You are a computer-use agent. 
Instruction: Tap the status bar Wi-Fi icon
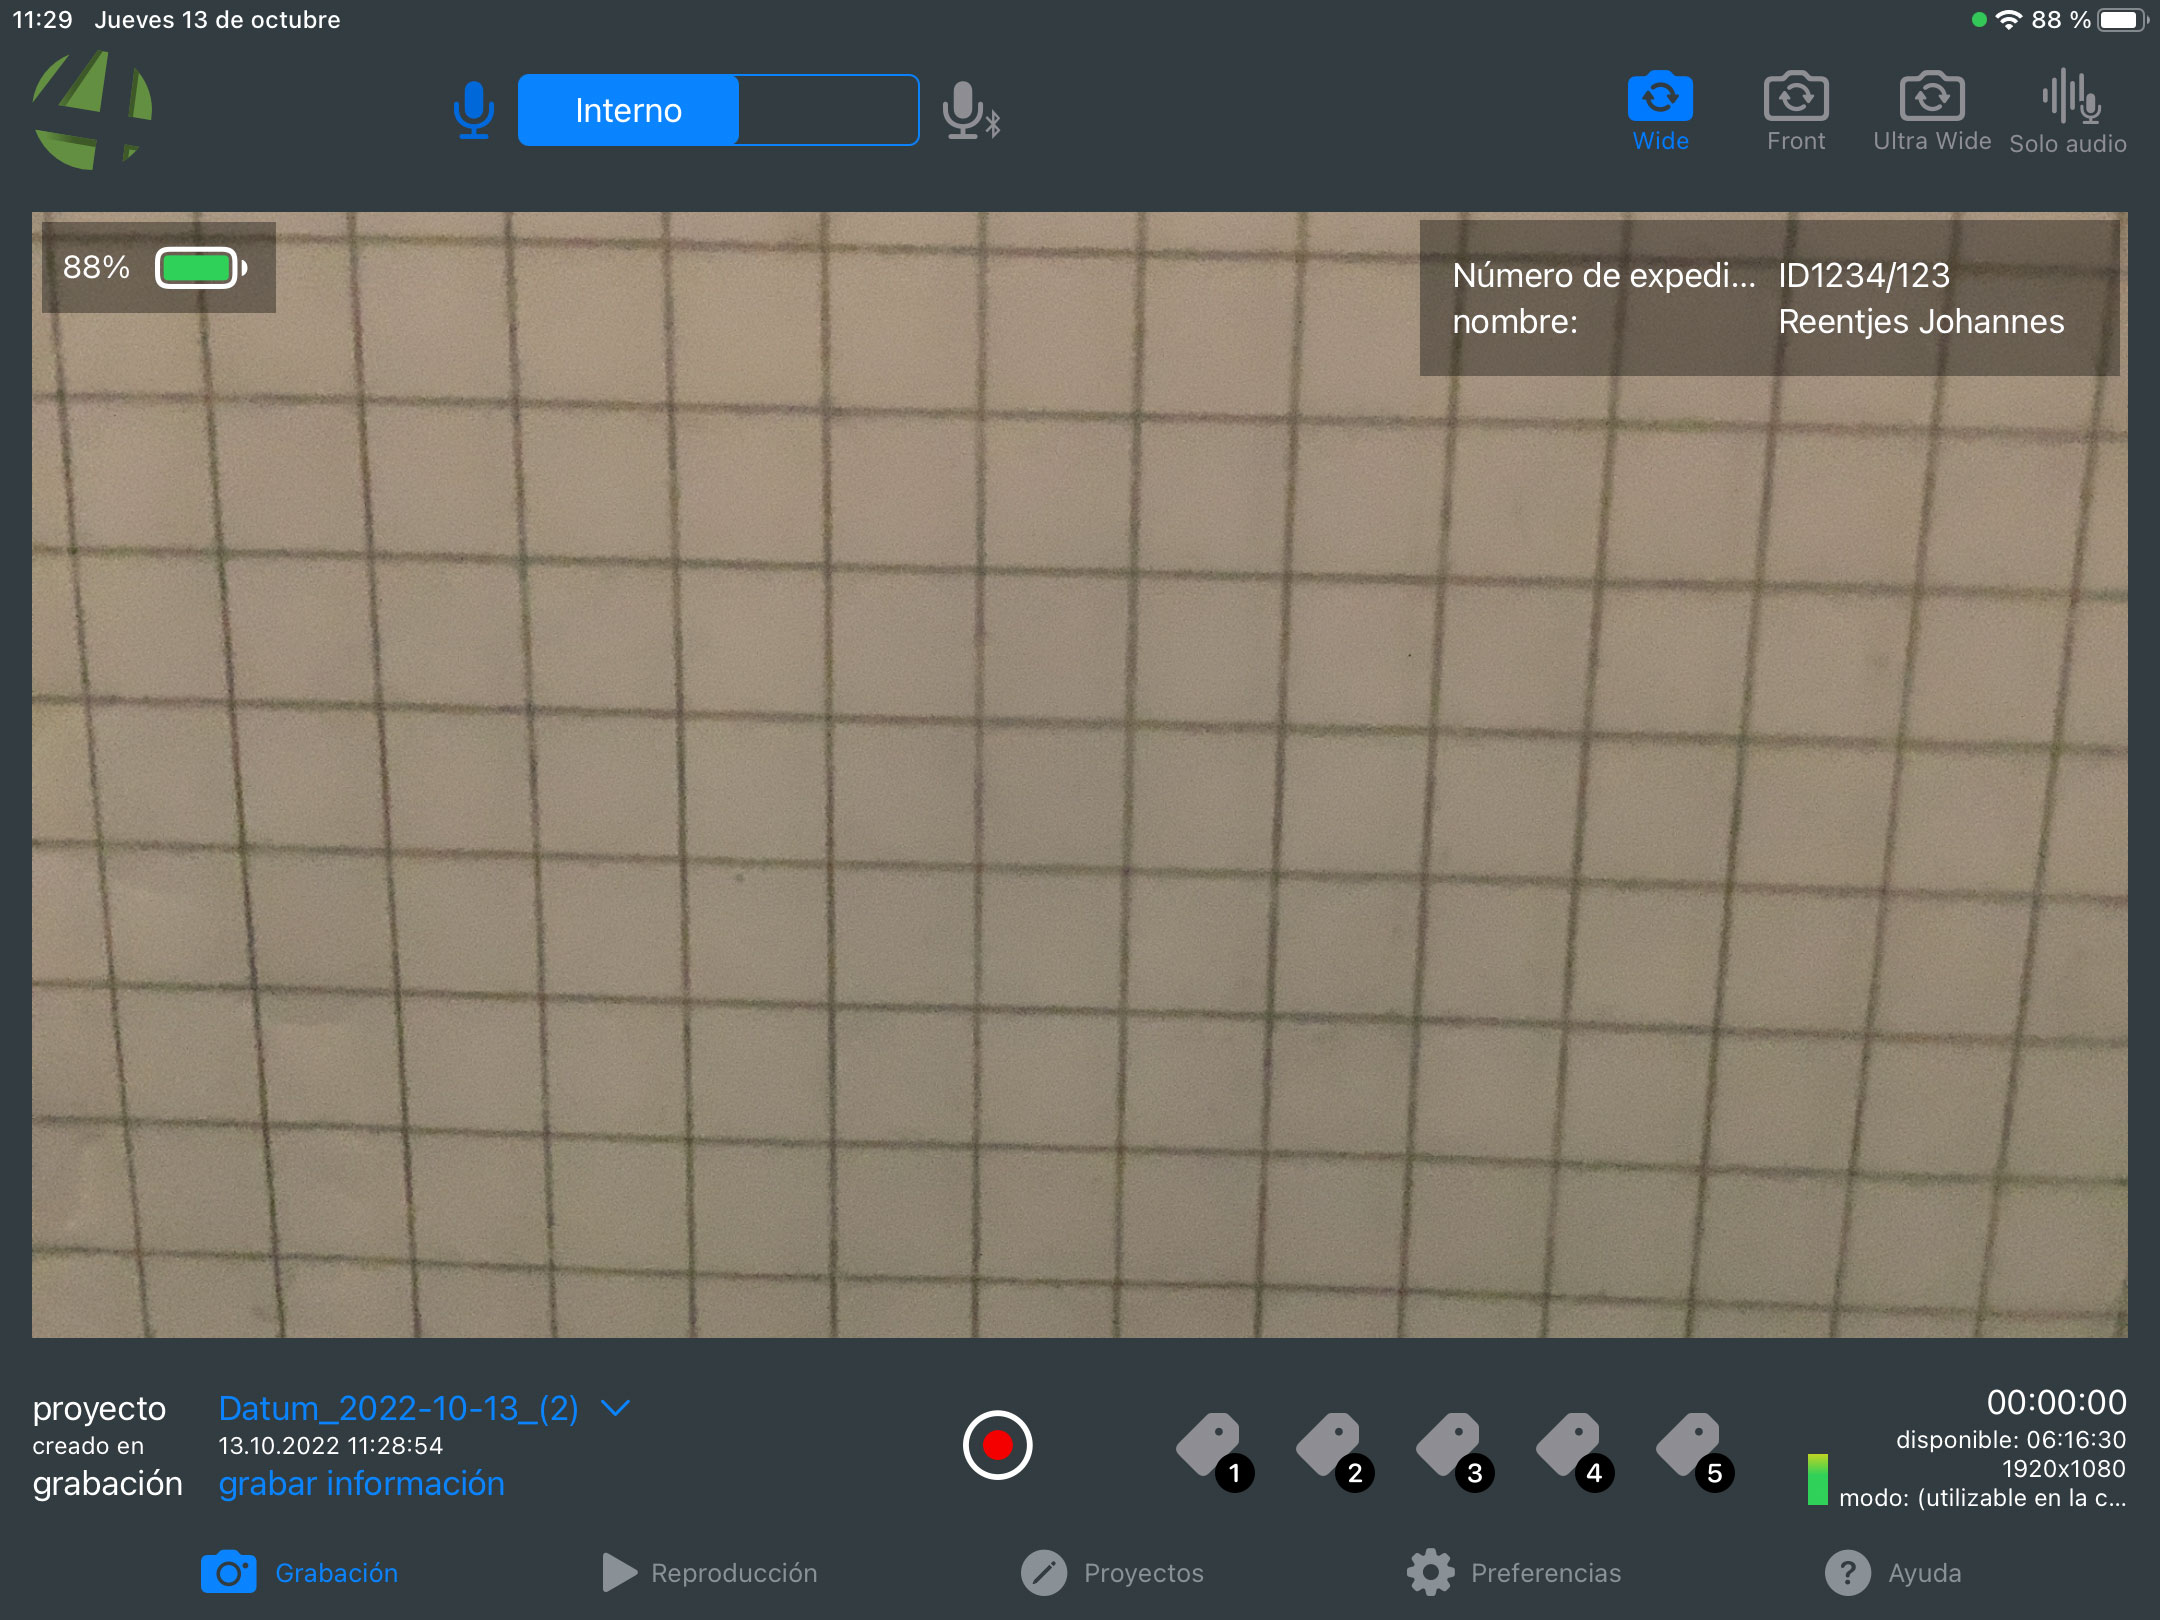point(2009,20)
